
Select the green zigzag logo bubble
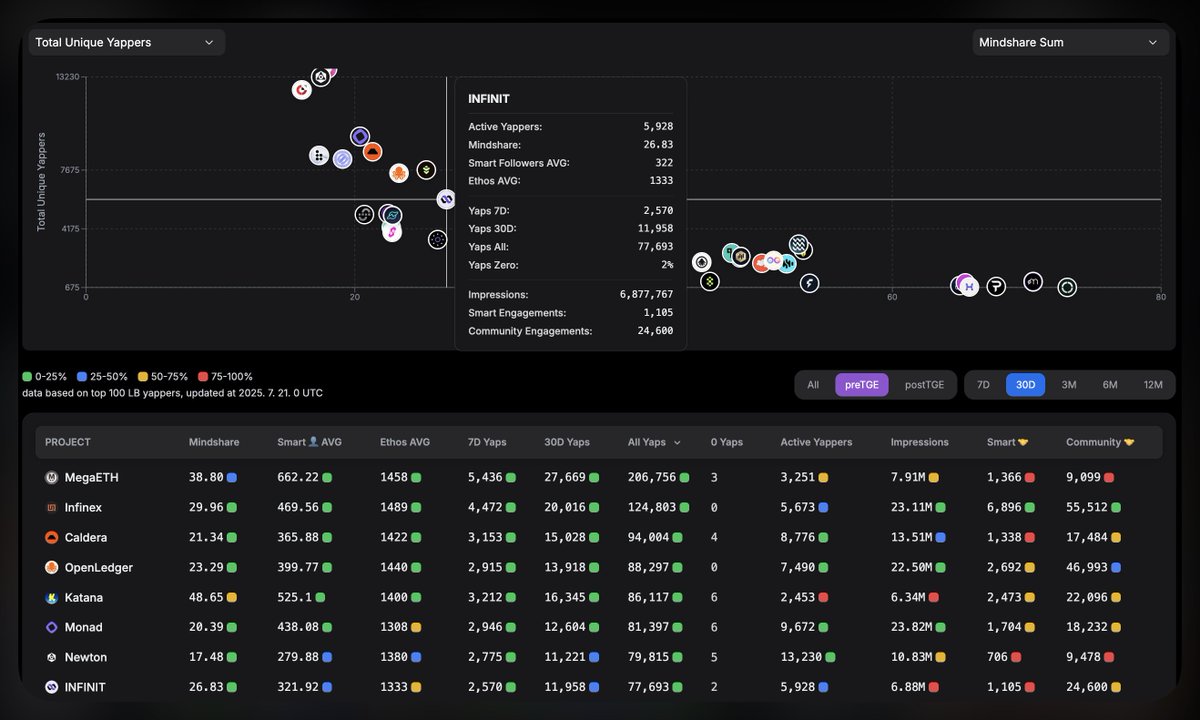[710, 281]
